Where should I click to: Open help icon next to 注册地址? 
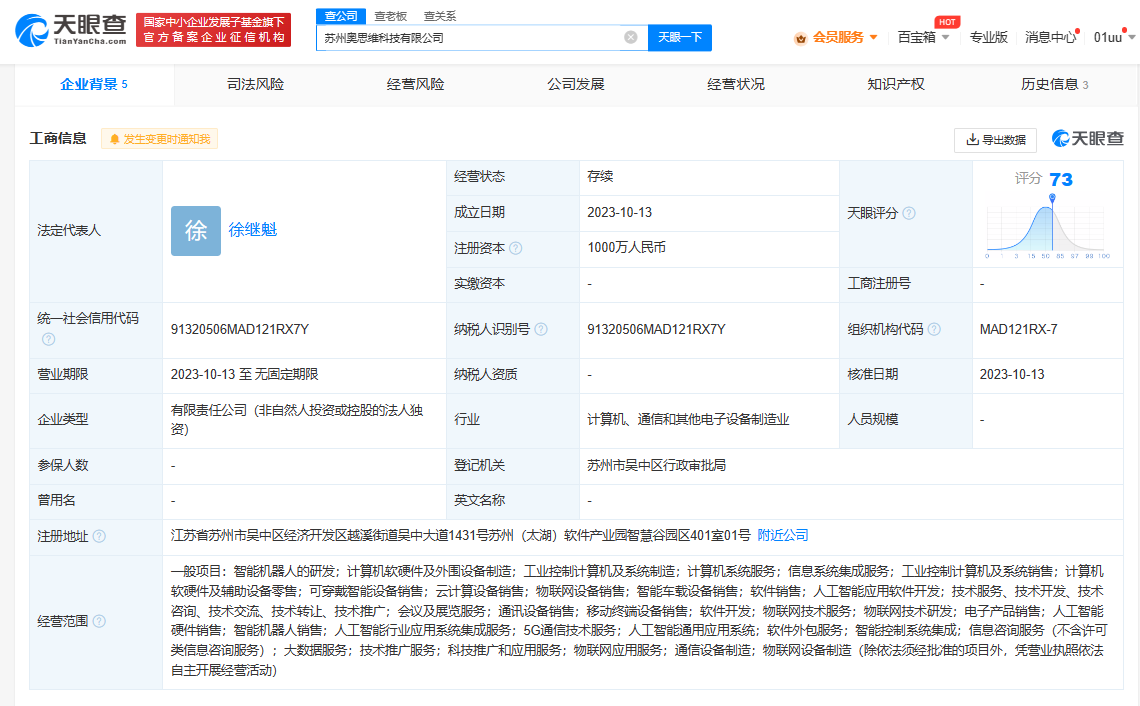[100, 536]
